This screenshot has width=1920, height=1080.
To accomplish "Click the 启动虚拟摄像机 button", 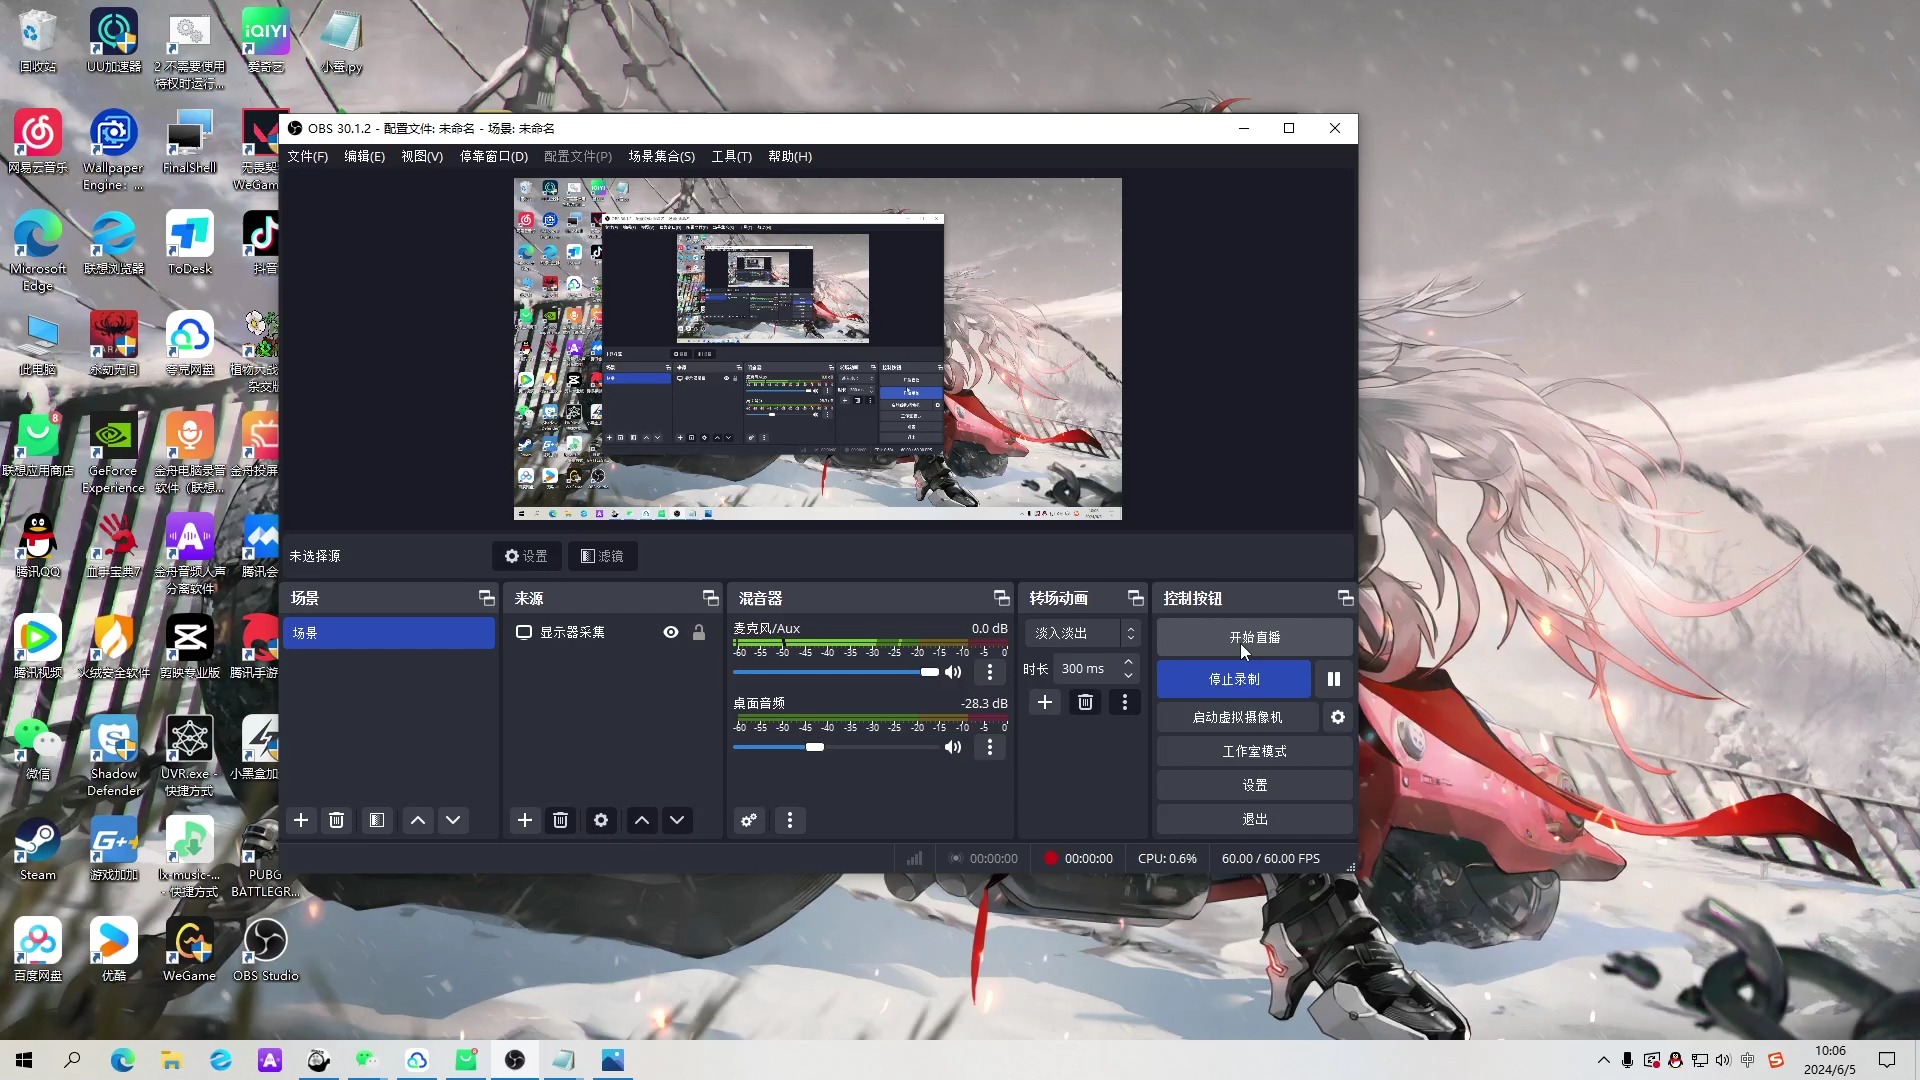I will [x=1237, y=717].
